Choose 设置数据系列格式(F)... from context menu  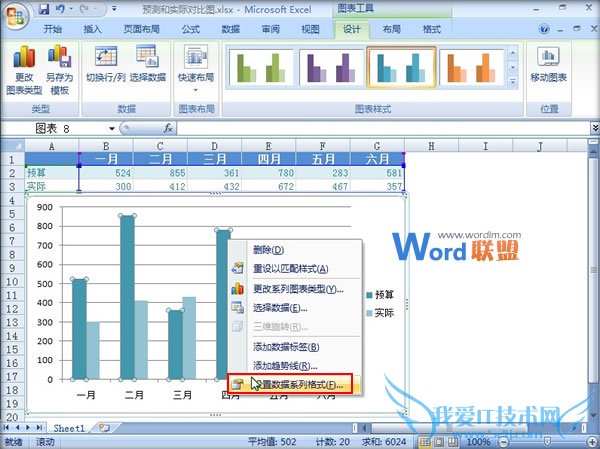point(290,384)
